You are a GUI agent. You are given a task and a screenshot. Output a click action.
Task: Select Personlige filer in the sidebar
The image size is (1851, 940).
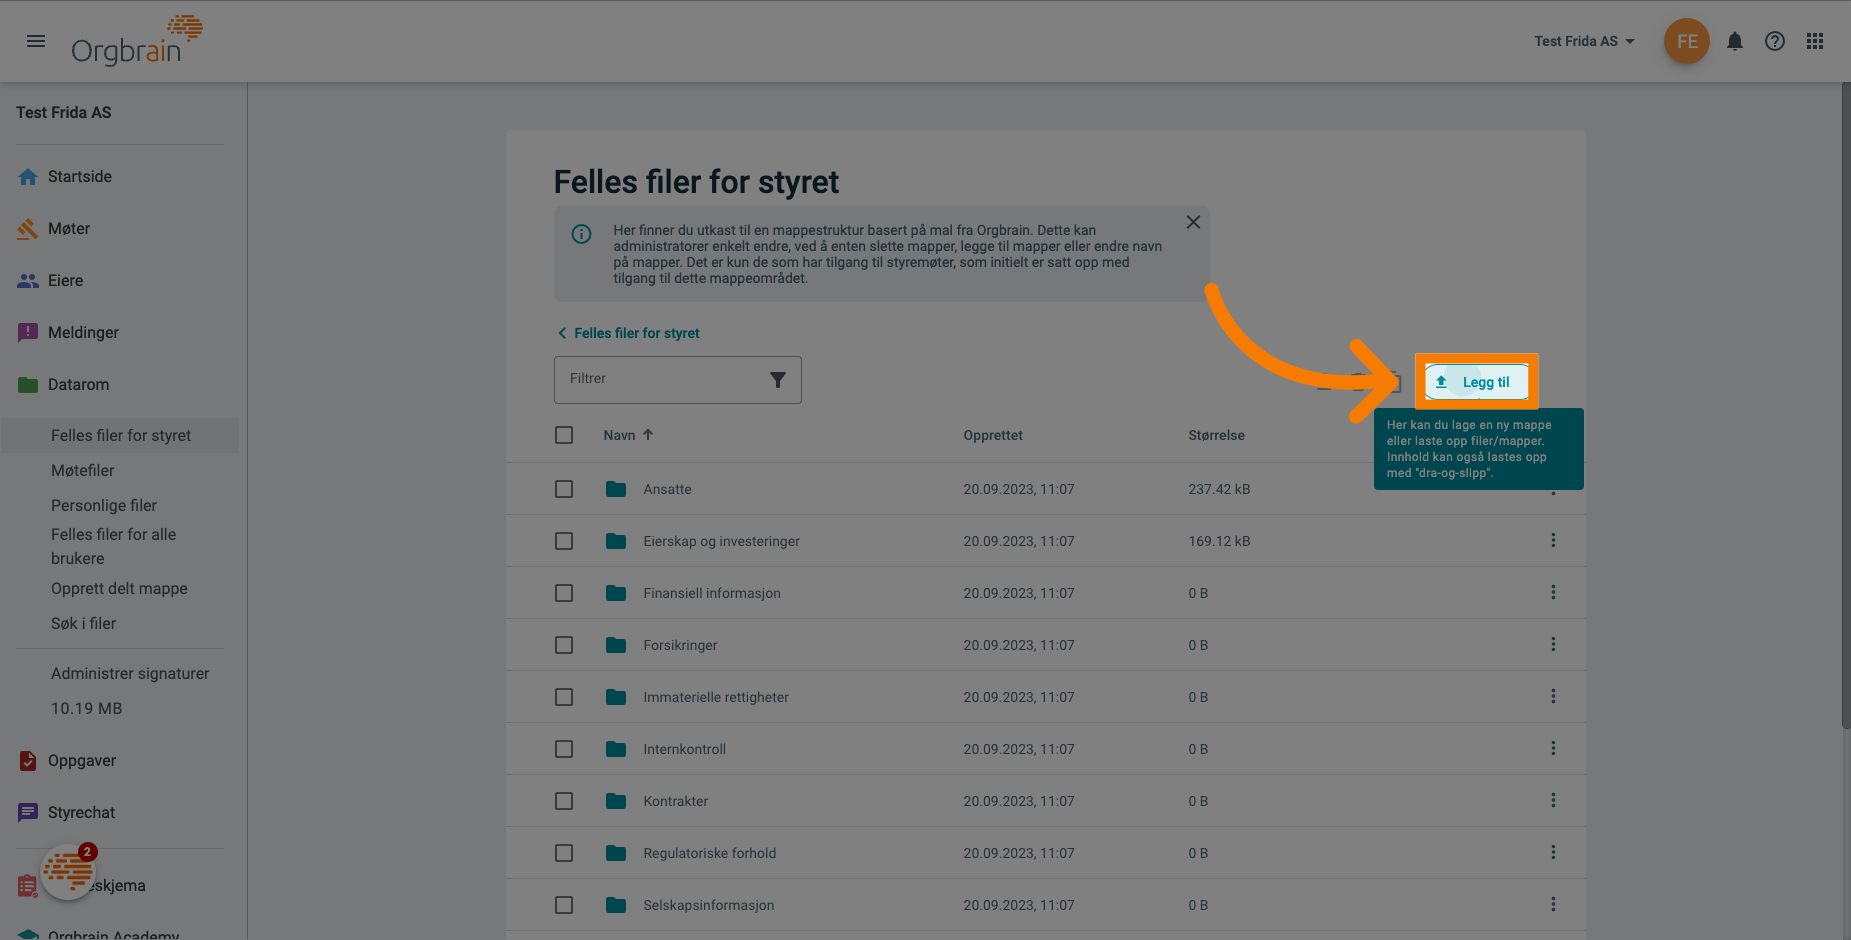(104, 505)
